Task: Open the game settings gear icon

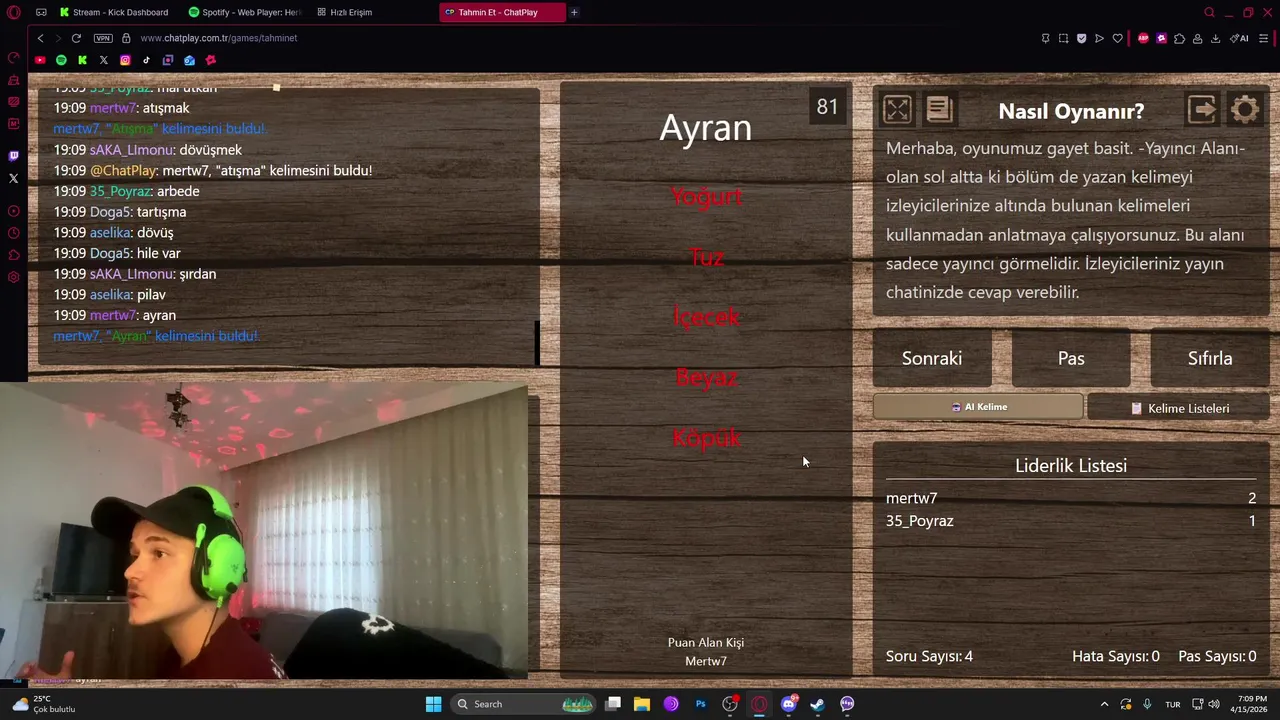Action: pyautogui.click(x=1245, y=109)
